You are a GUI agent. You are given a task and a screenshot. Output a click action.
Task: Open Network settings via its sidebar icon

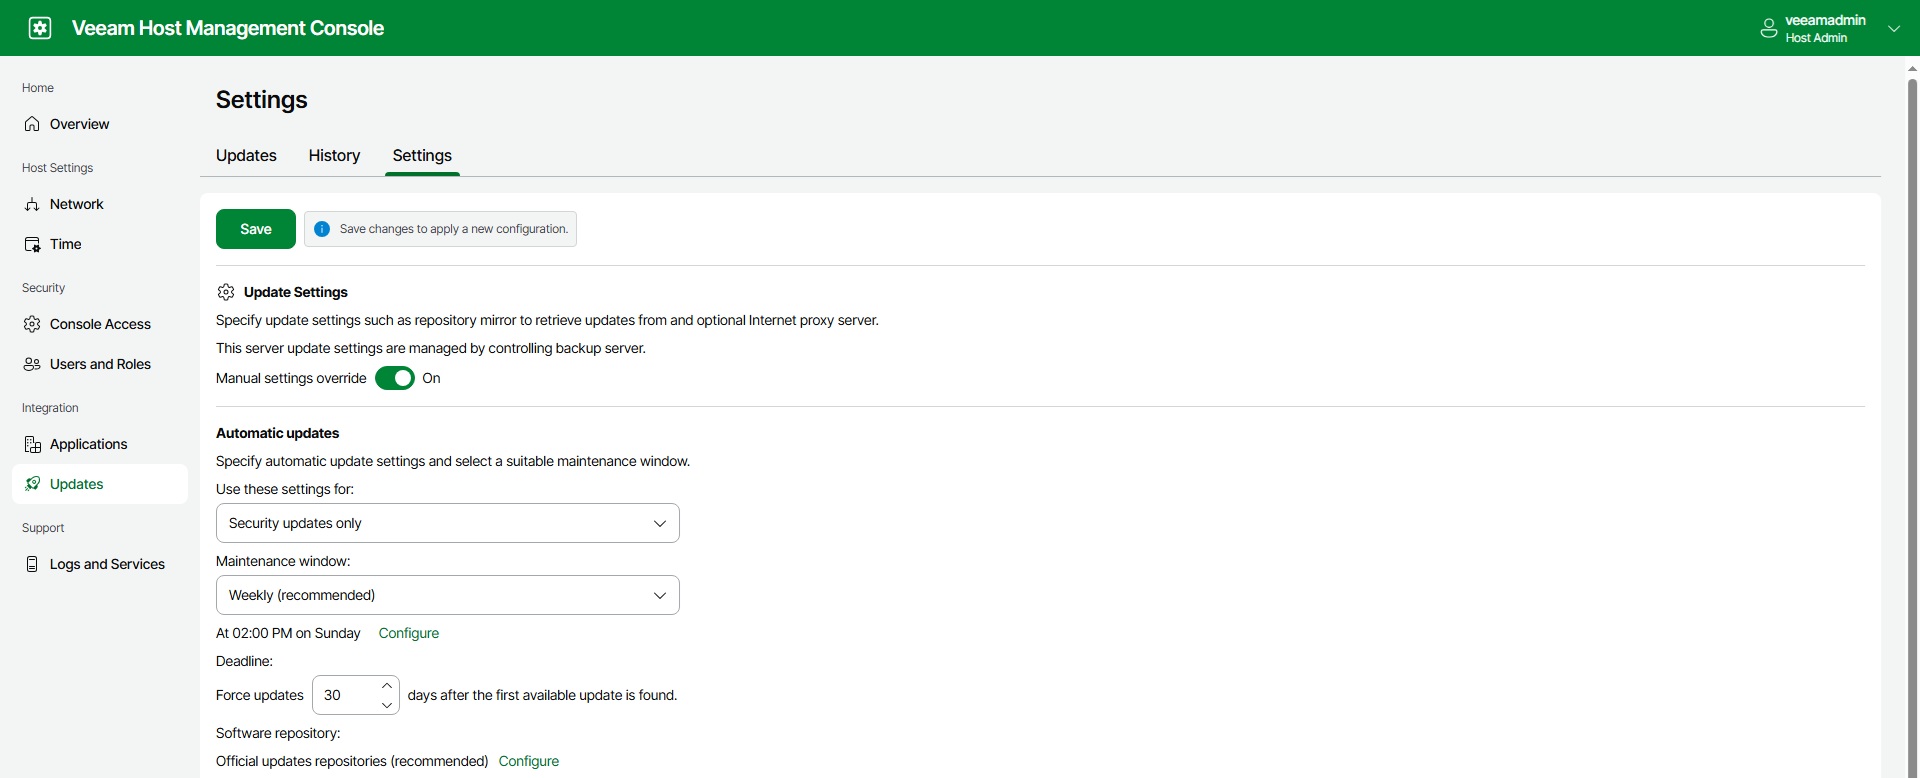tap(32, 204)
